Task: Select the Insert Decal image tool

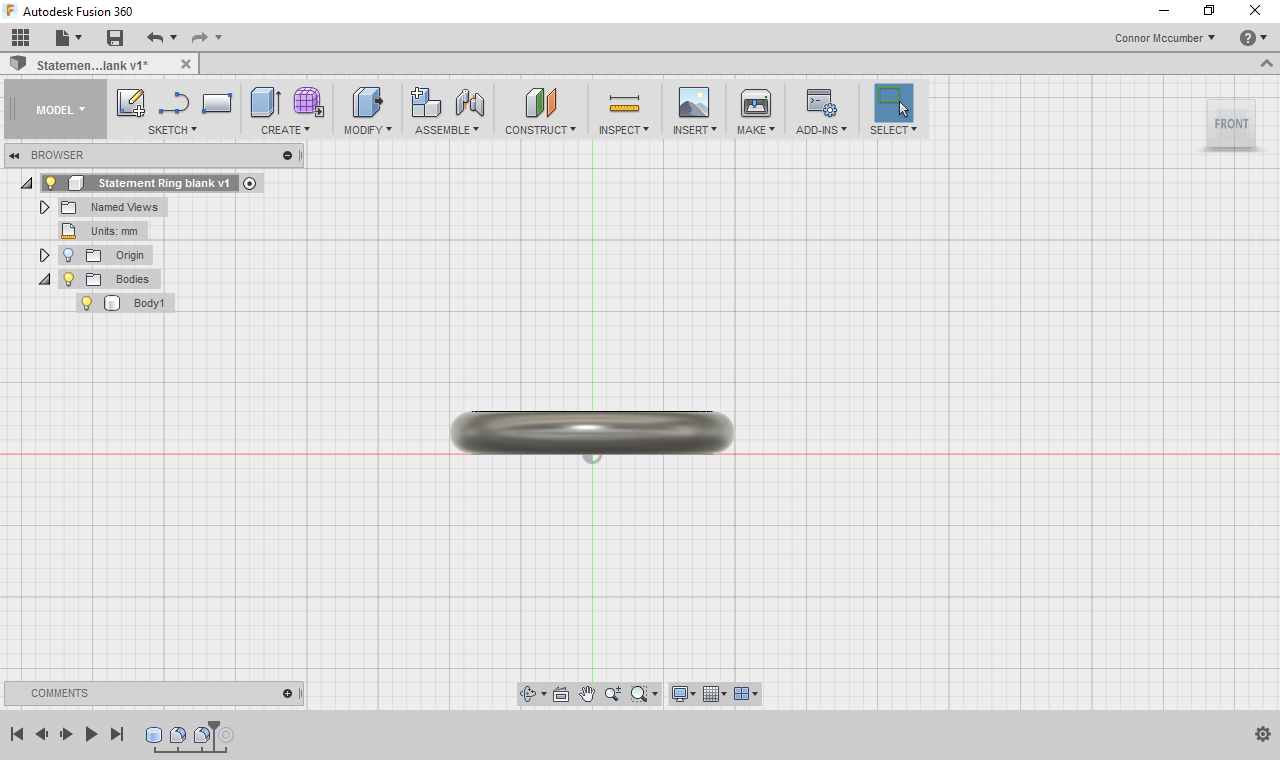Action: [693, 103]
